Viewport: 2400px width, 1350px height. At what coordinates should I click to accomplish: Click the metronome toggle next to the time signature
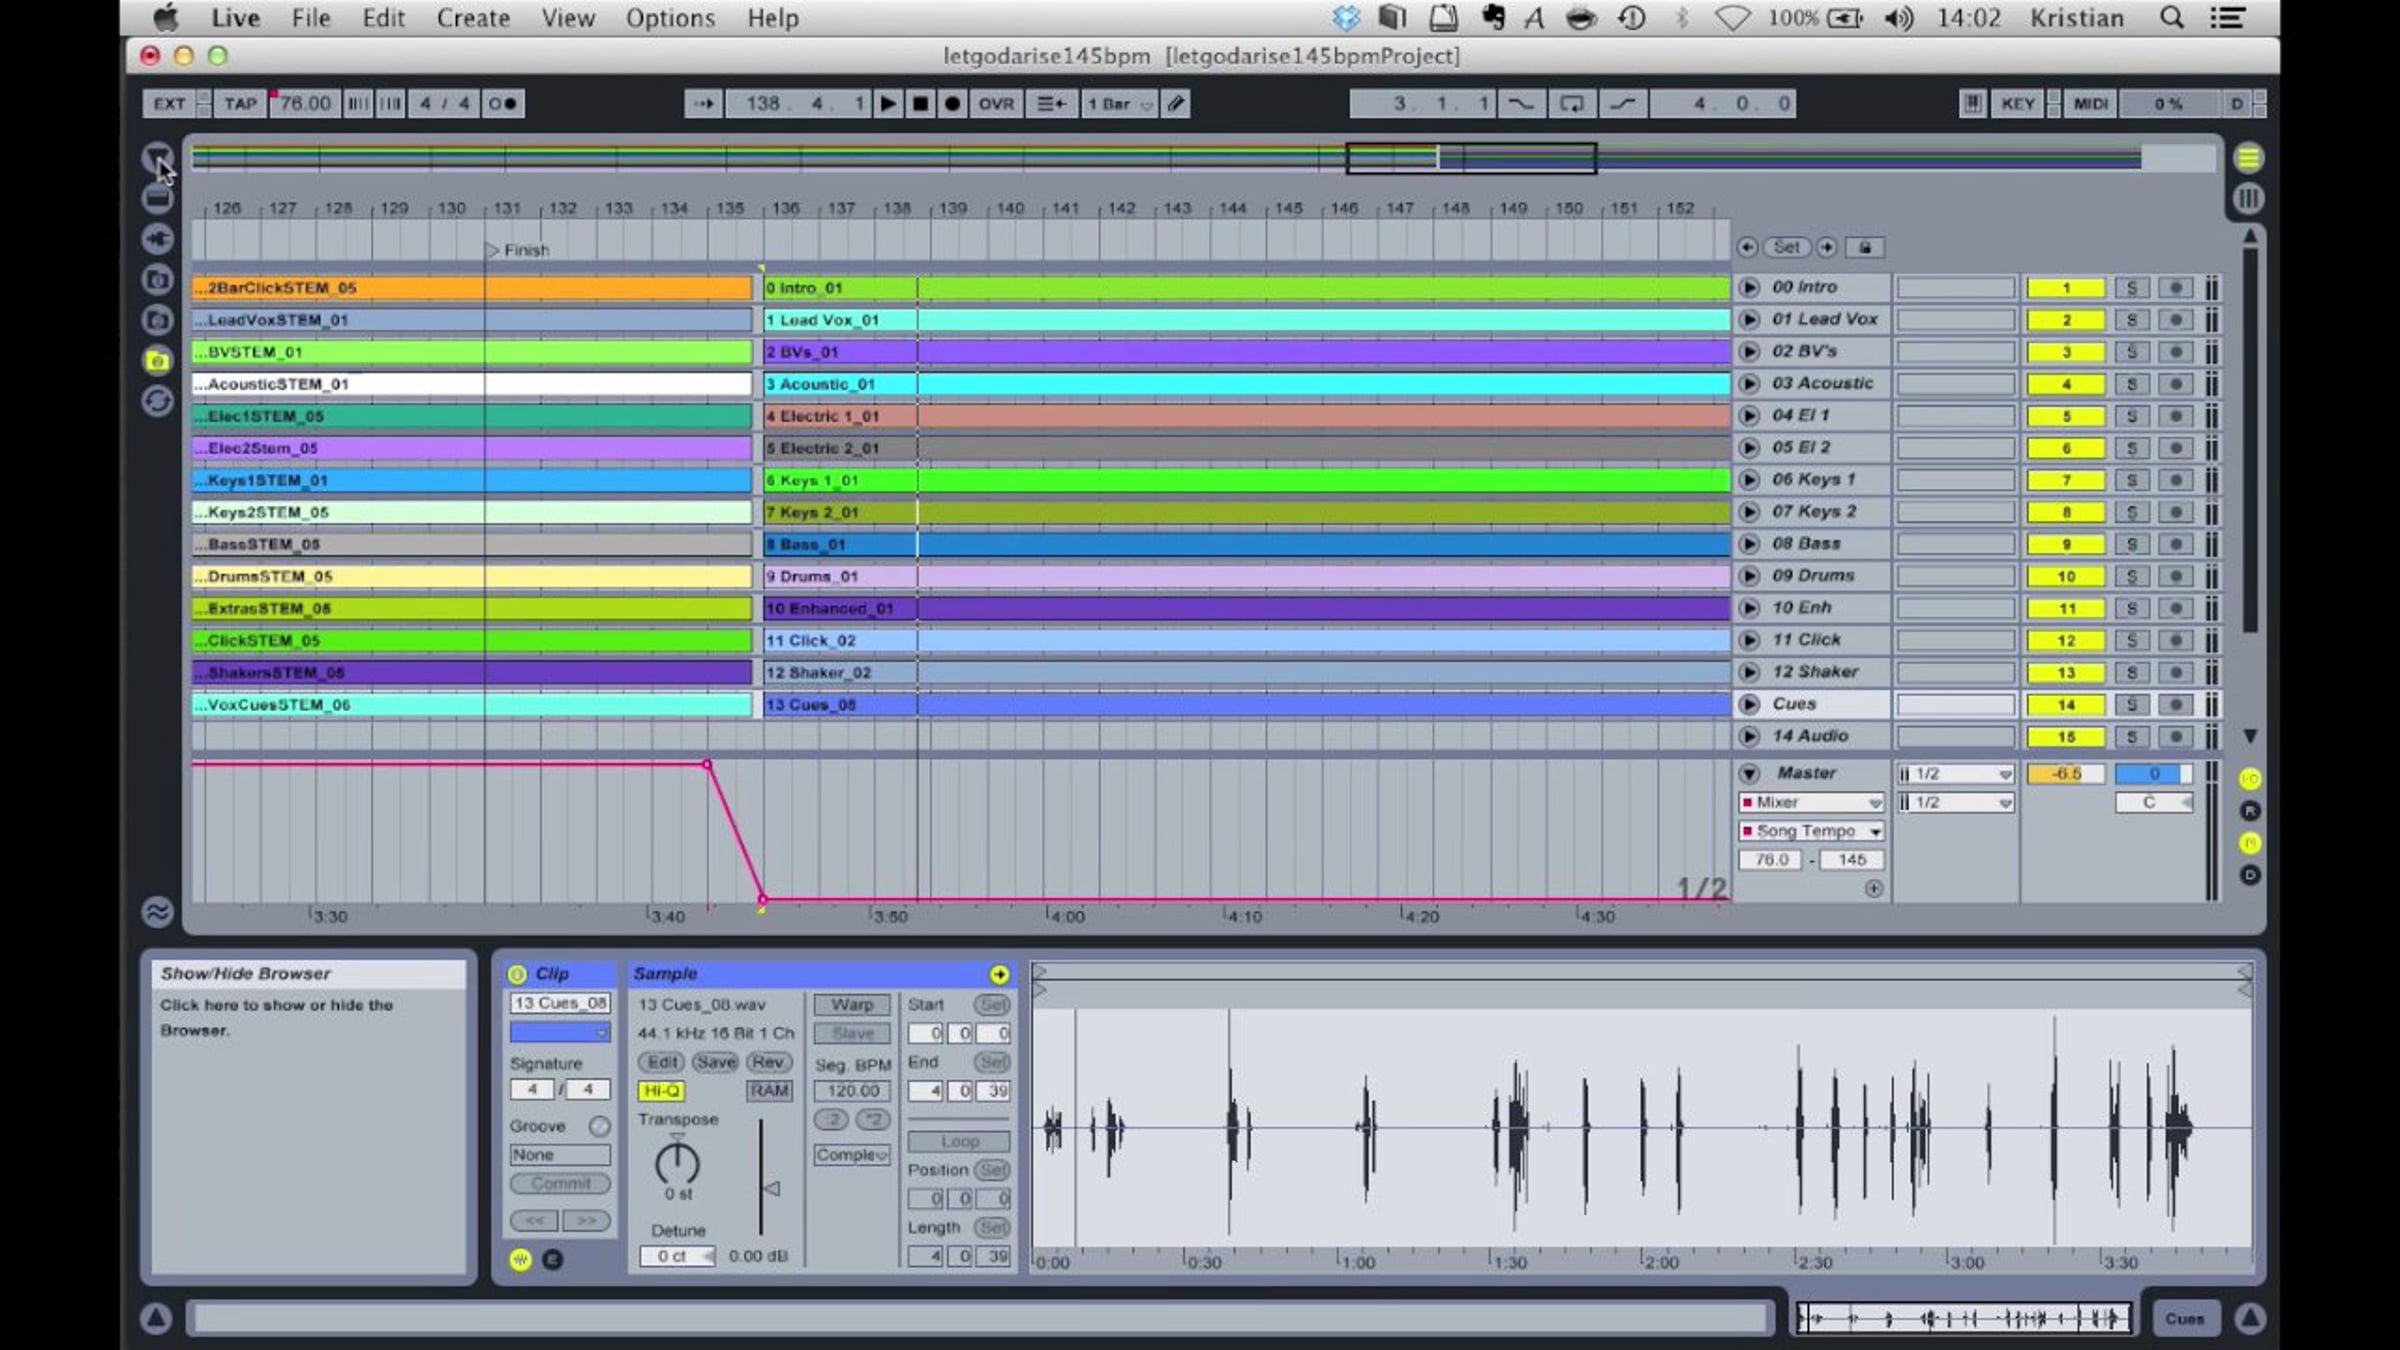pyautogui.click(x=502, y=104)
